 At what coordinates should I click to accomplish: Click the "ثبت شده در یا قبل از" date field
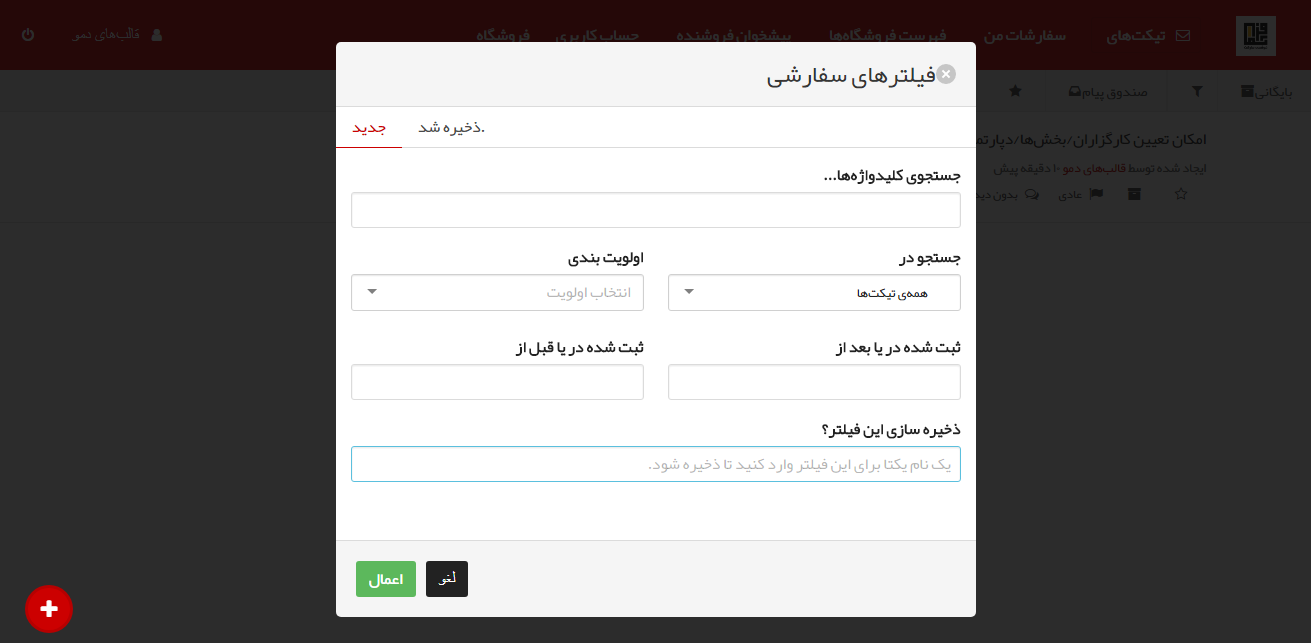point(497,382)
